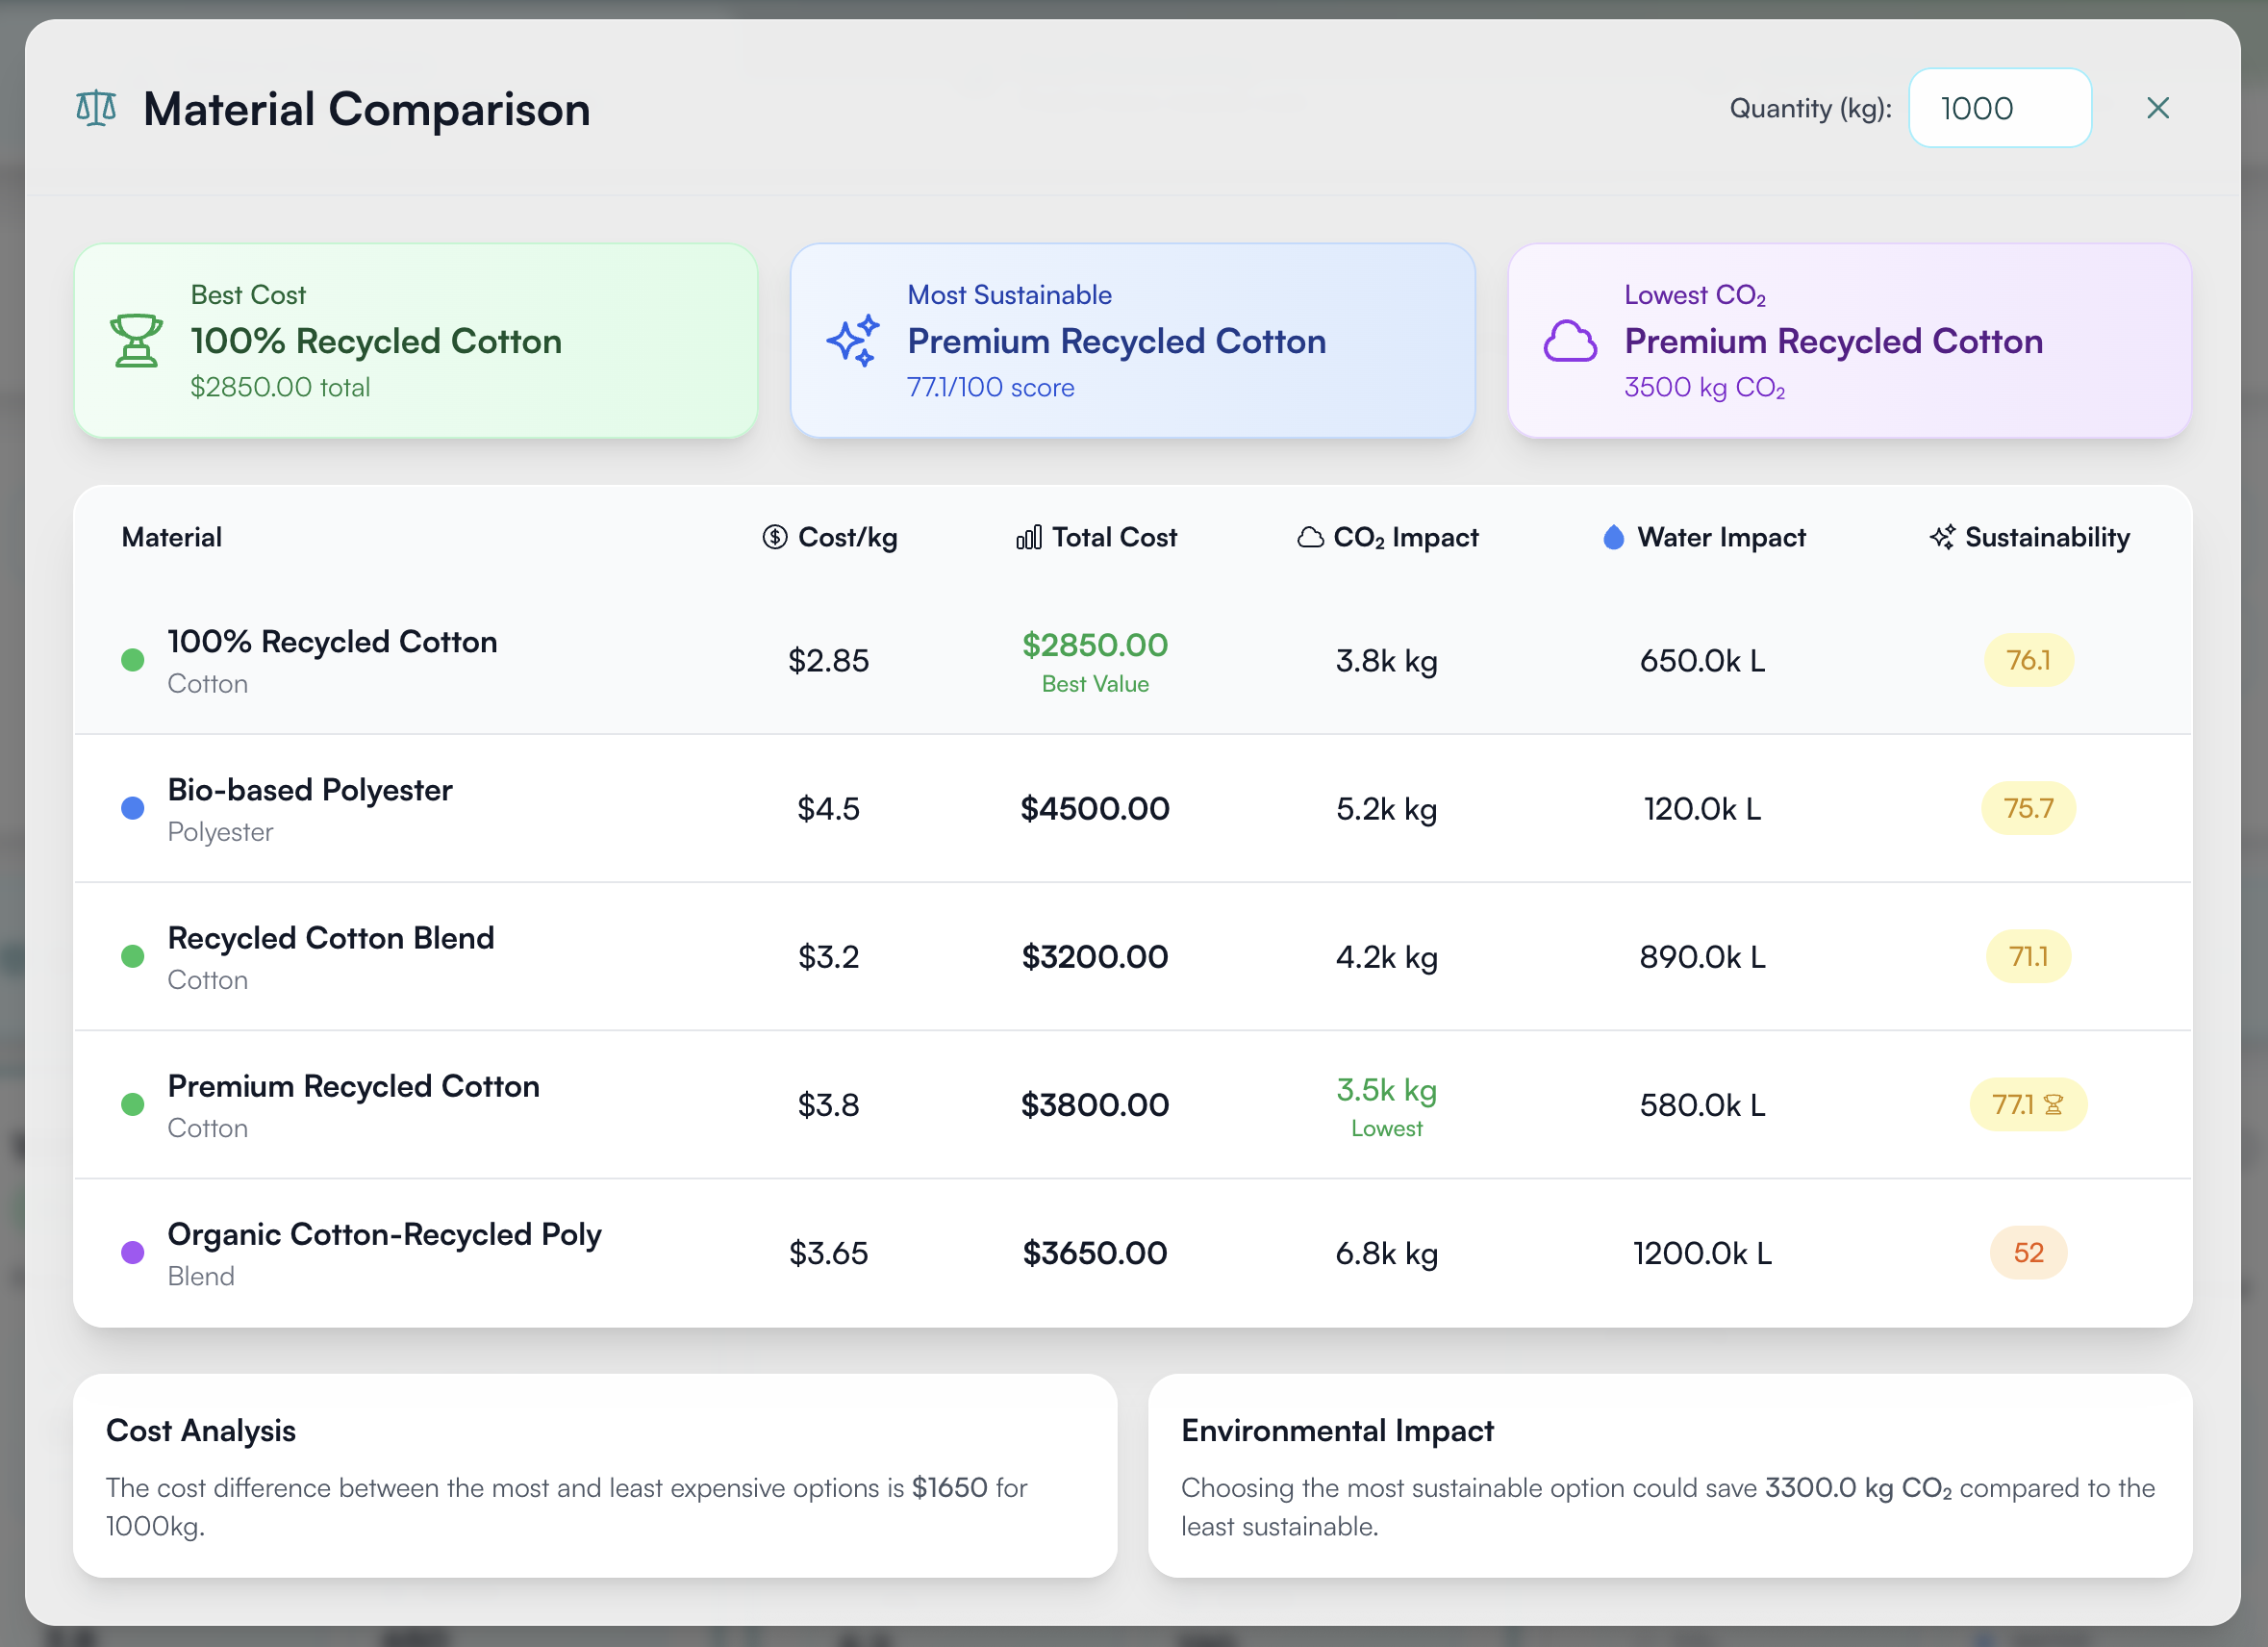Click the purple dot beside Organic Cotton-Recycled Poly
Viewport: 2268px width, 1647px height.
click(132, 1253)
